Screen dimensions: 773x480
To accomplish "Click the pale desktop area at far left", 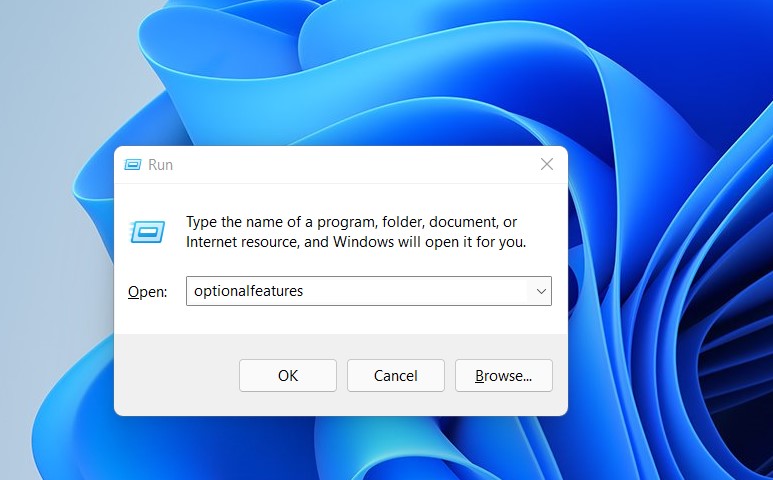I will [x=40, y=250].
